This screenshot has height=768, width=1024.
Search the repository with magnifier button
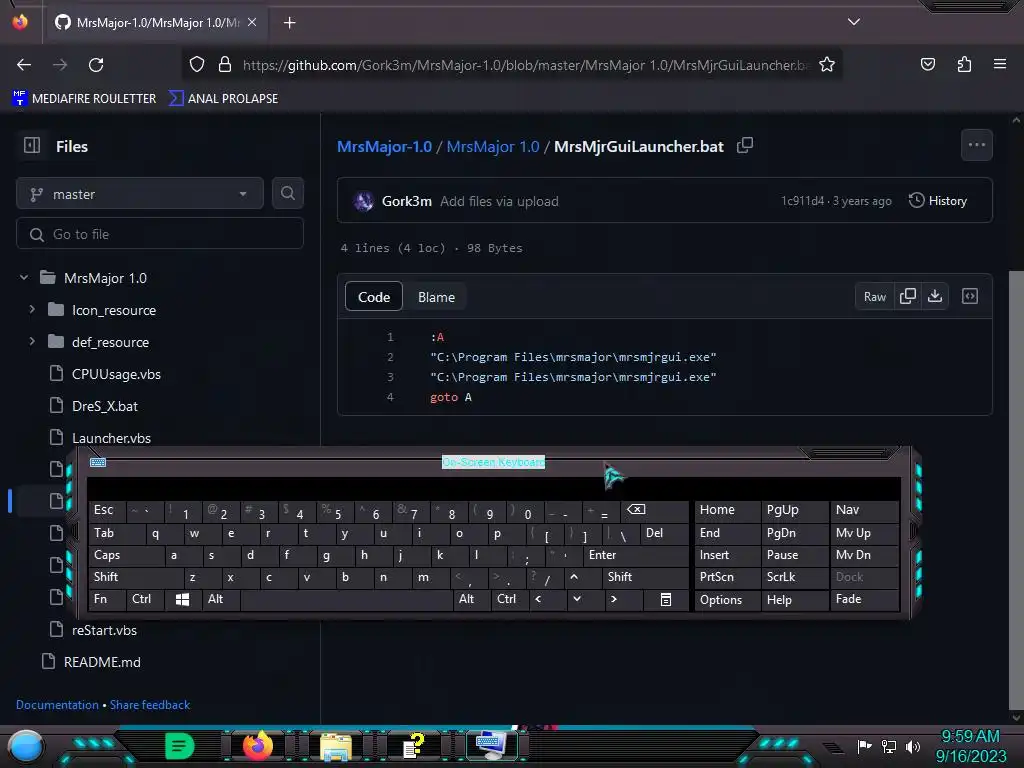287,193
